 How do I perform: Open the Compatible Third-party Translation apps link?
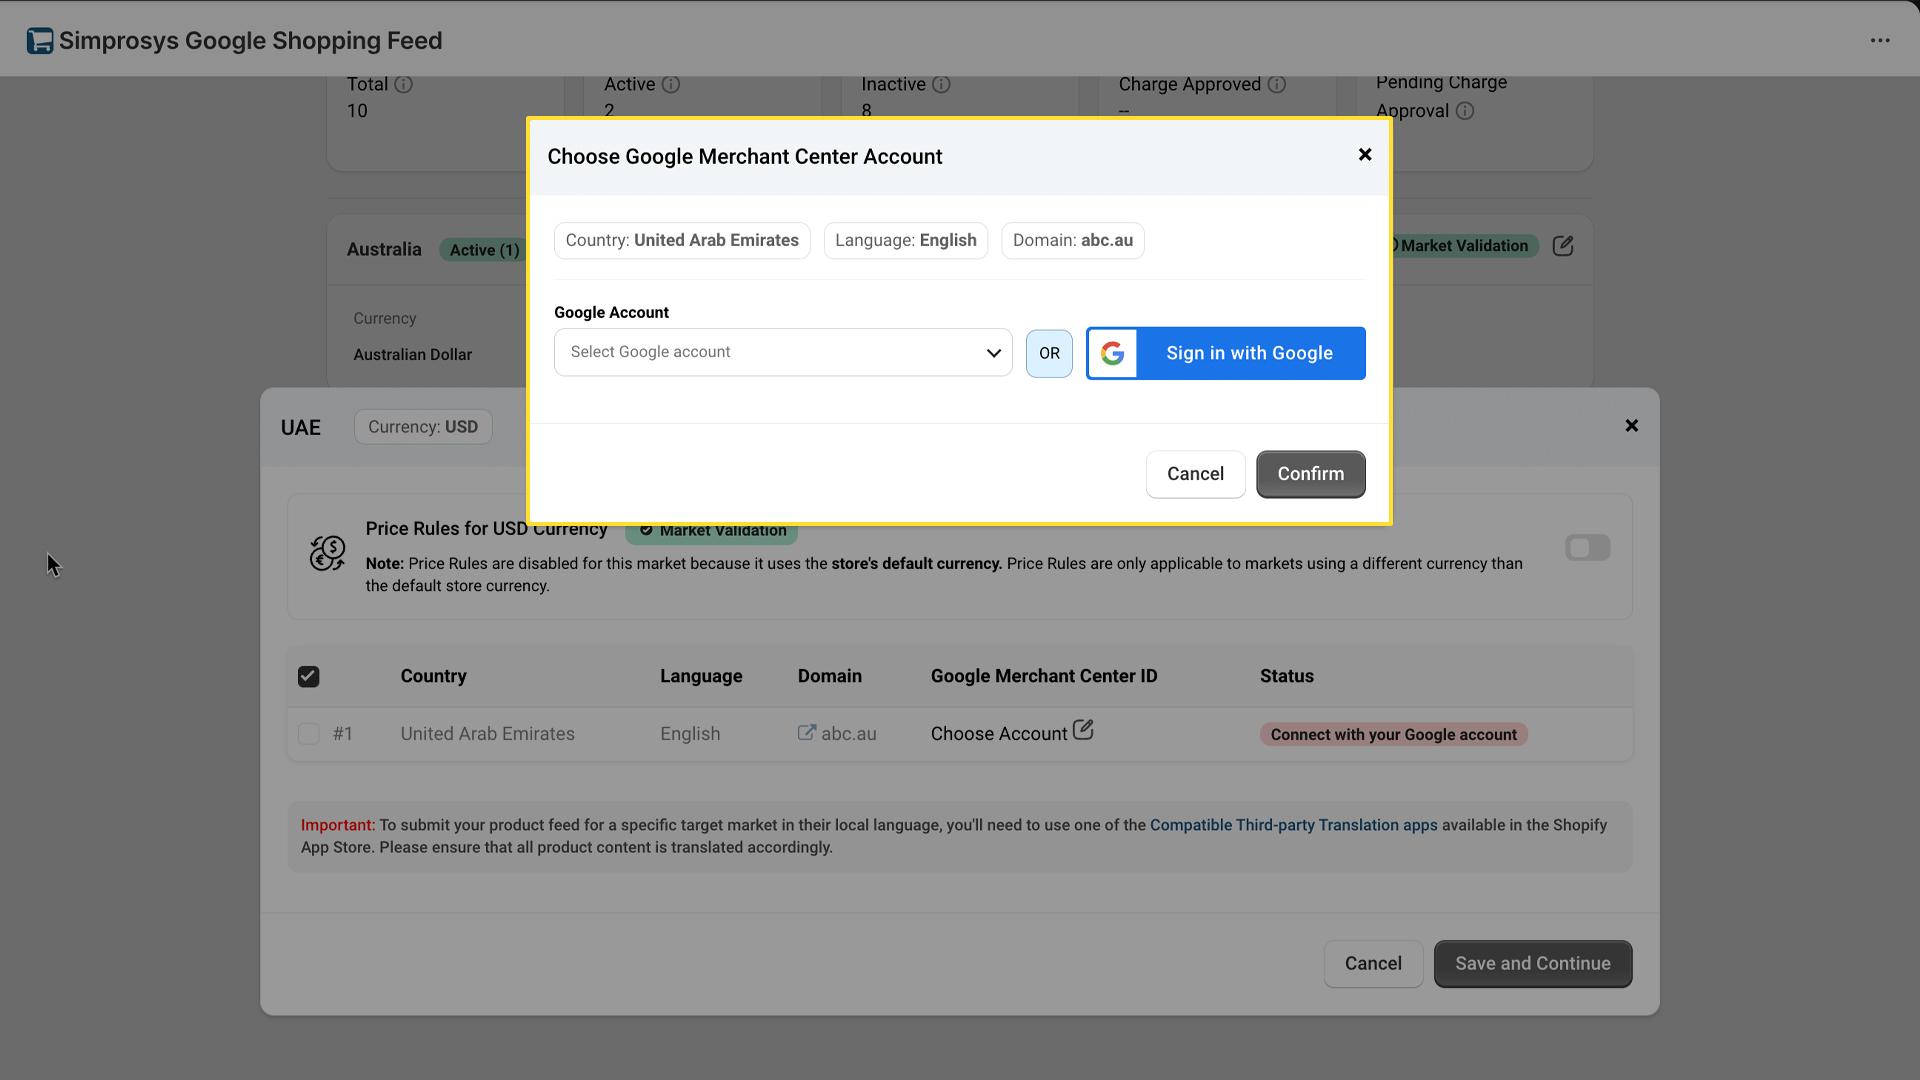click(x=1293, y=825)
